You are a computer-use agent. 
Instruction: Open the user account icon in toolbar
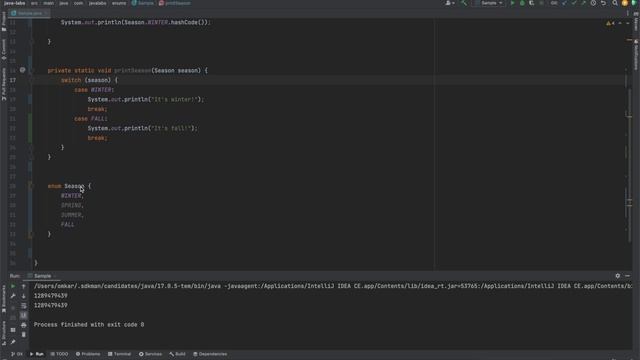[450, 3]
